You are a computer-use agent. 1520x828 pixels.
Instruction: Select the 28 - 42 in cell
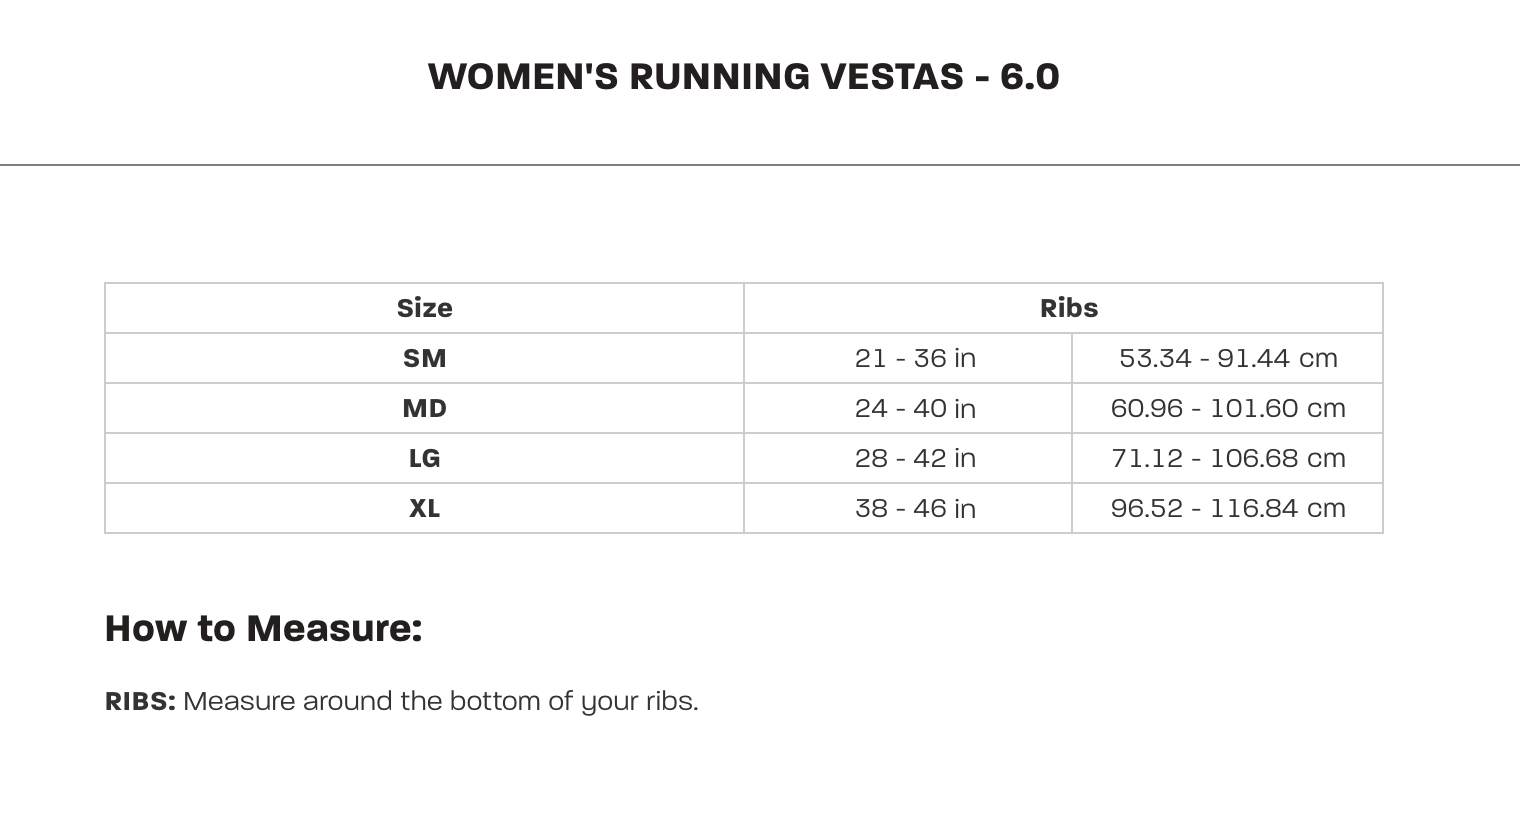click(914, 458)
